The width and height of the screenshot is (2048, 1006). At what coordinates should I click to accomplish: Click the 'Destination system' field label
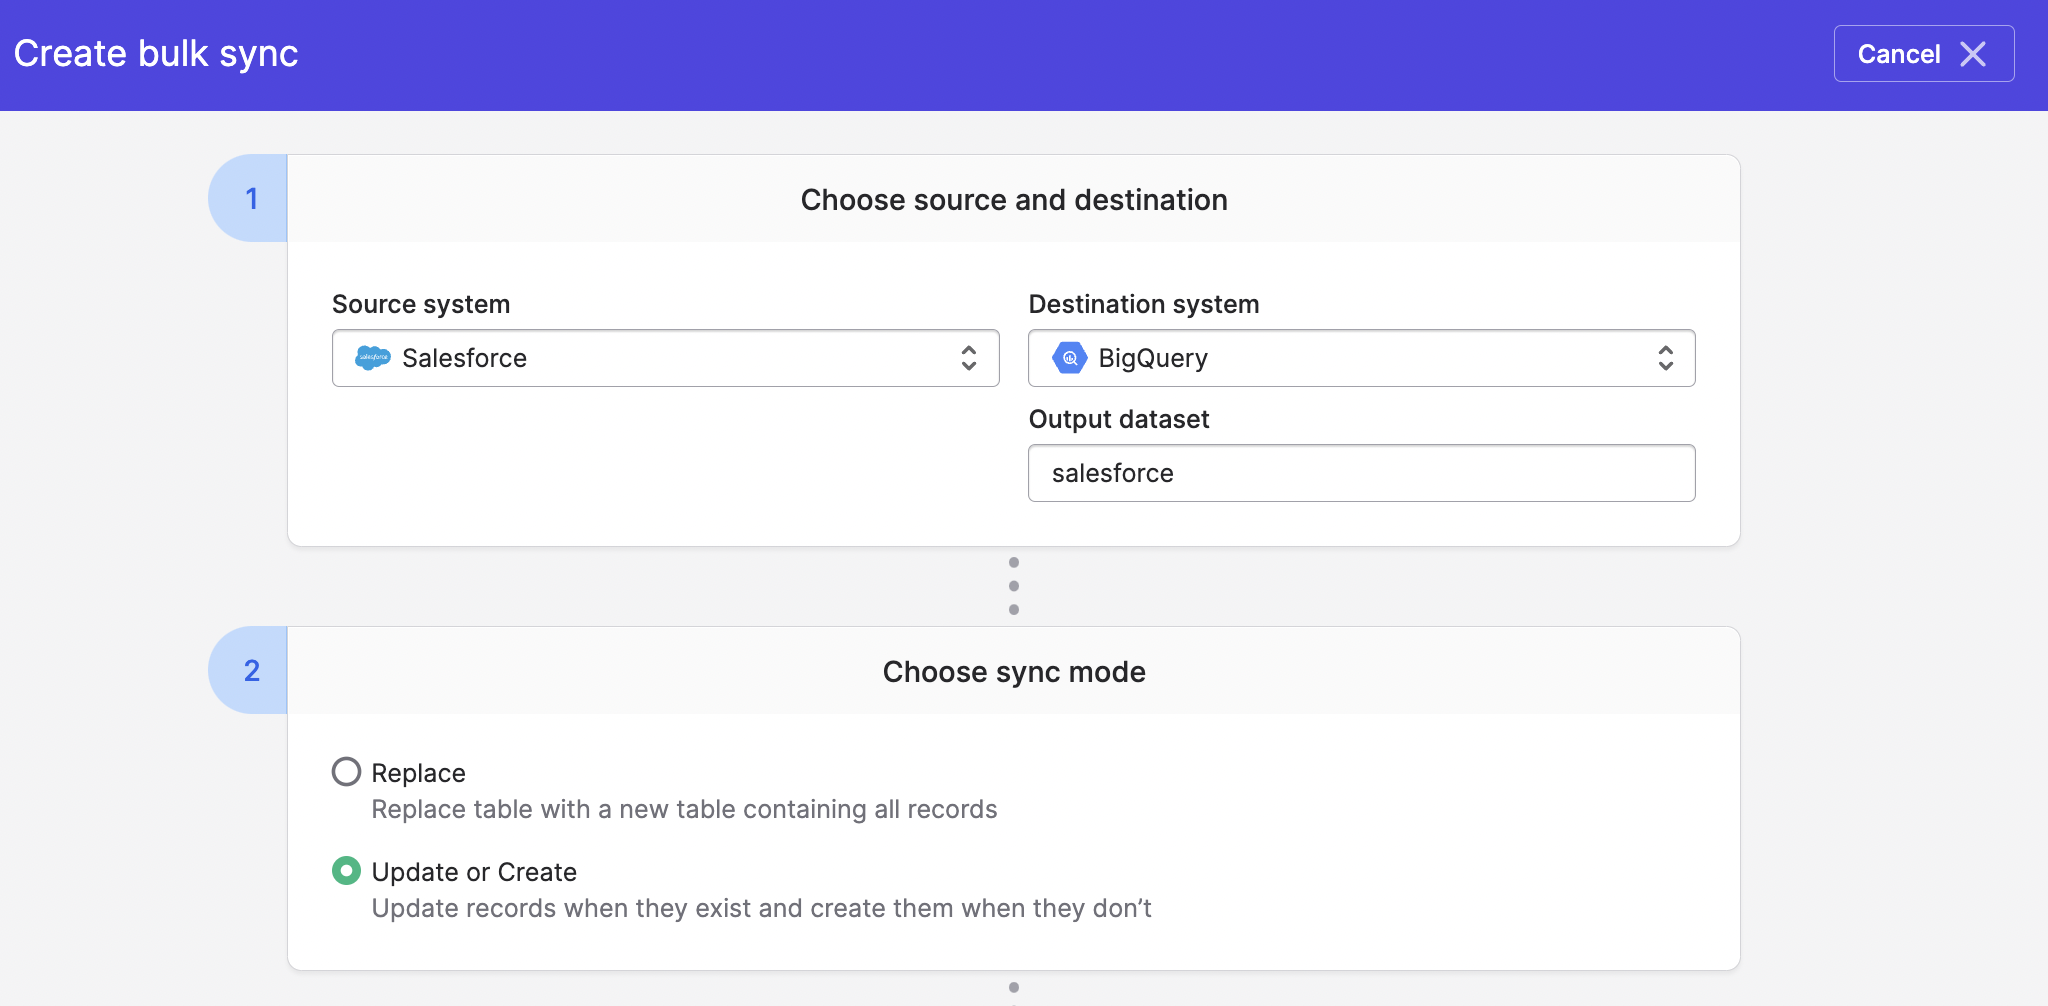pyautogui.click(x=1144, y=304)
